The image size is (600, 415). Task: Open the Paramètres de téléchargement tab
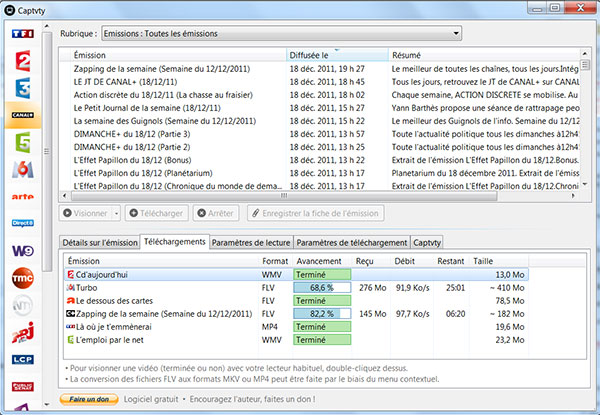(x=352, y=242)
